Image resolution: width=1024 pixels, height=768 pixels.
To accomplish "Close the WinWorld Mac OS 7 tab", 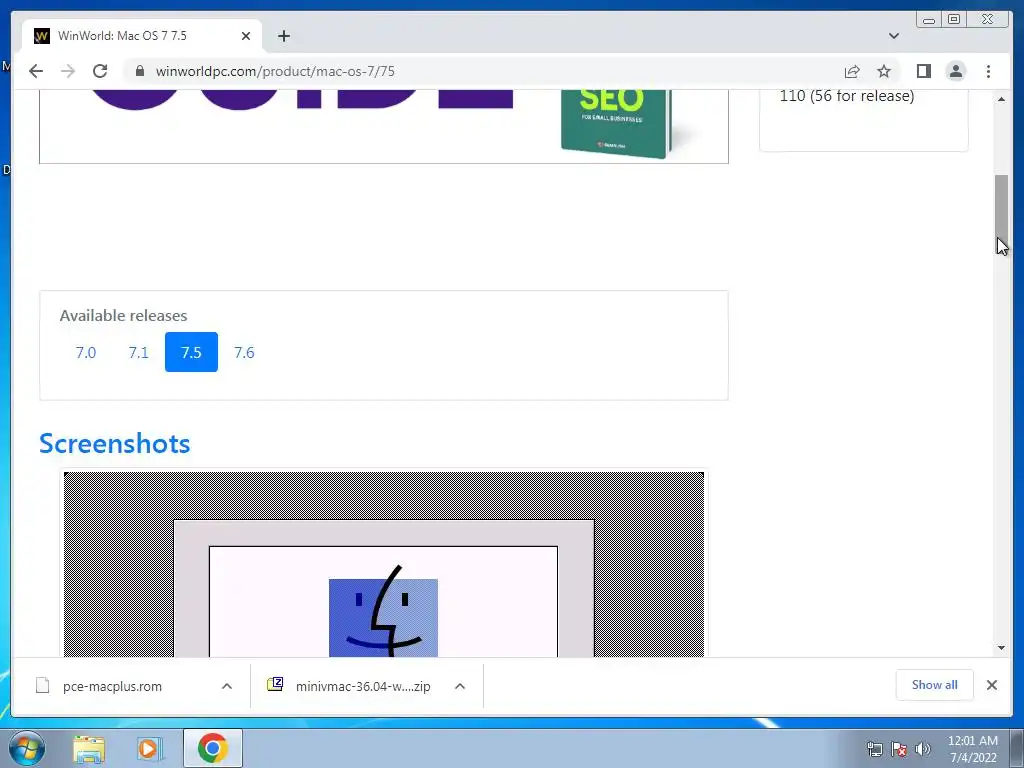I will 246,36.
